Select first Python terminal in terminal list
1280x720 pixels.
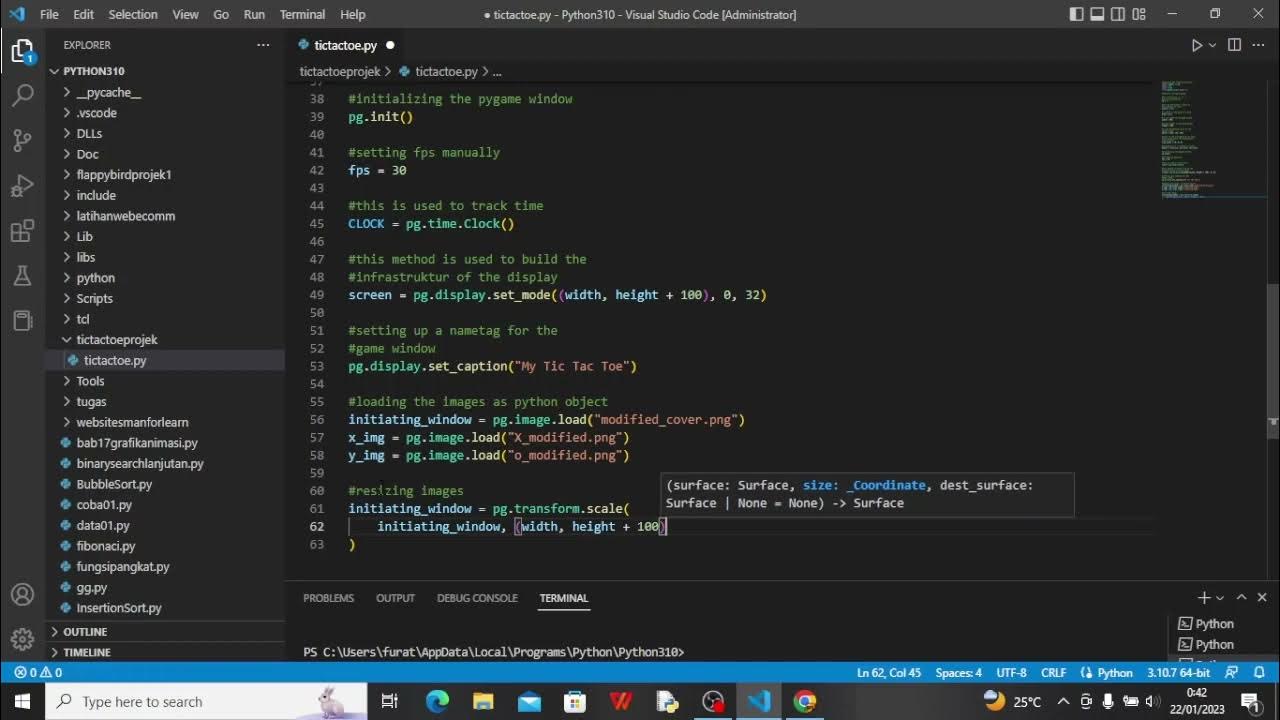click(1206, 624)
